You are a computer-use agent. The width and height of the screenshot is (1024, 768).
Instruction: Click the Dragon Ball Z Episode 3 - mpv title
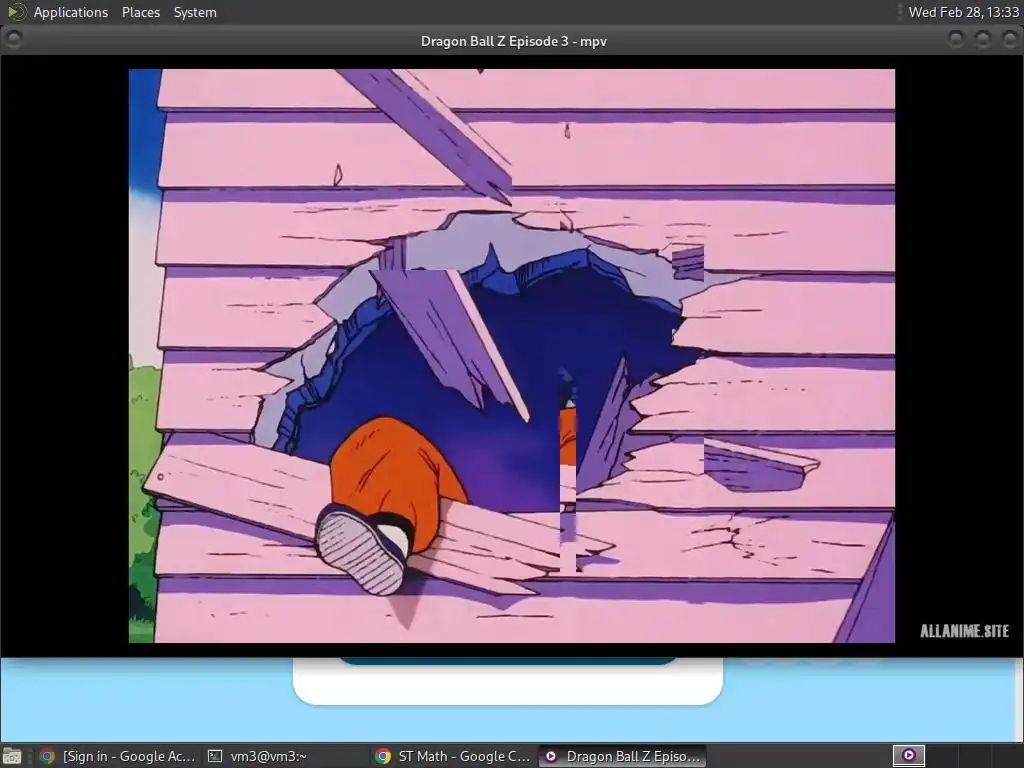click(513, 41)
